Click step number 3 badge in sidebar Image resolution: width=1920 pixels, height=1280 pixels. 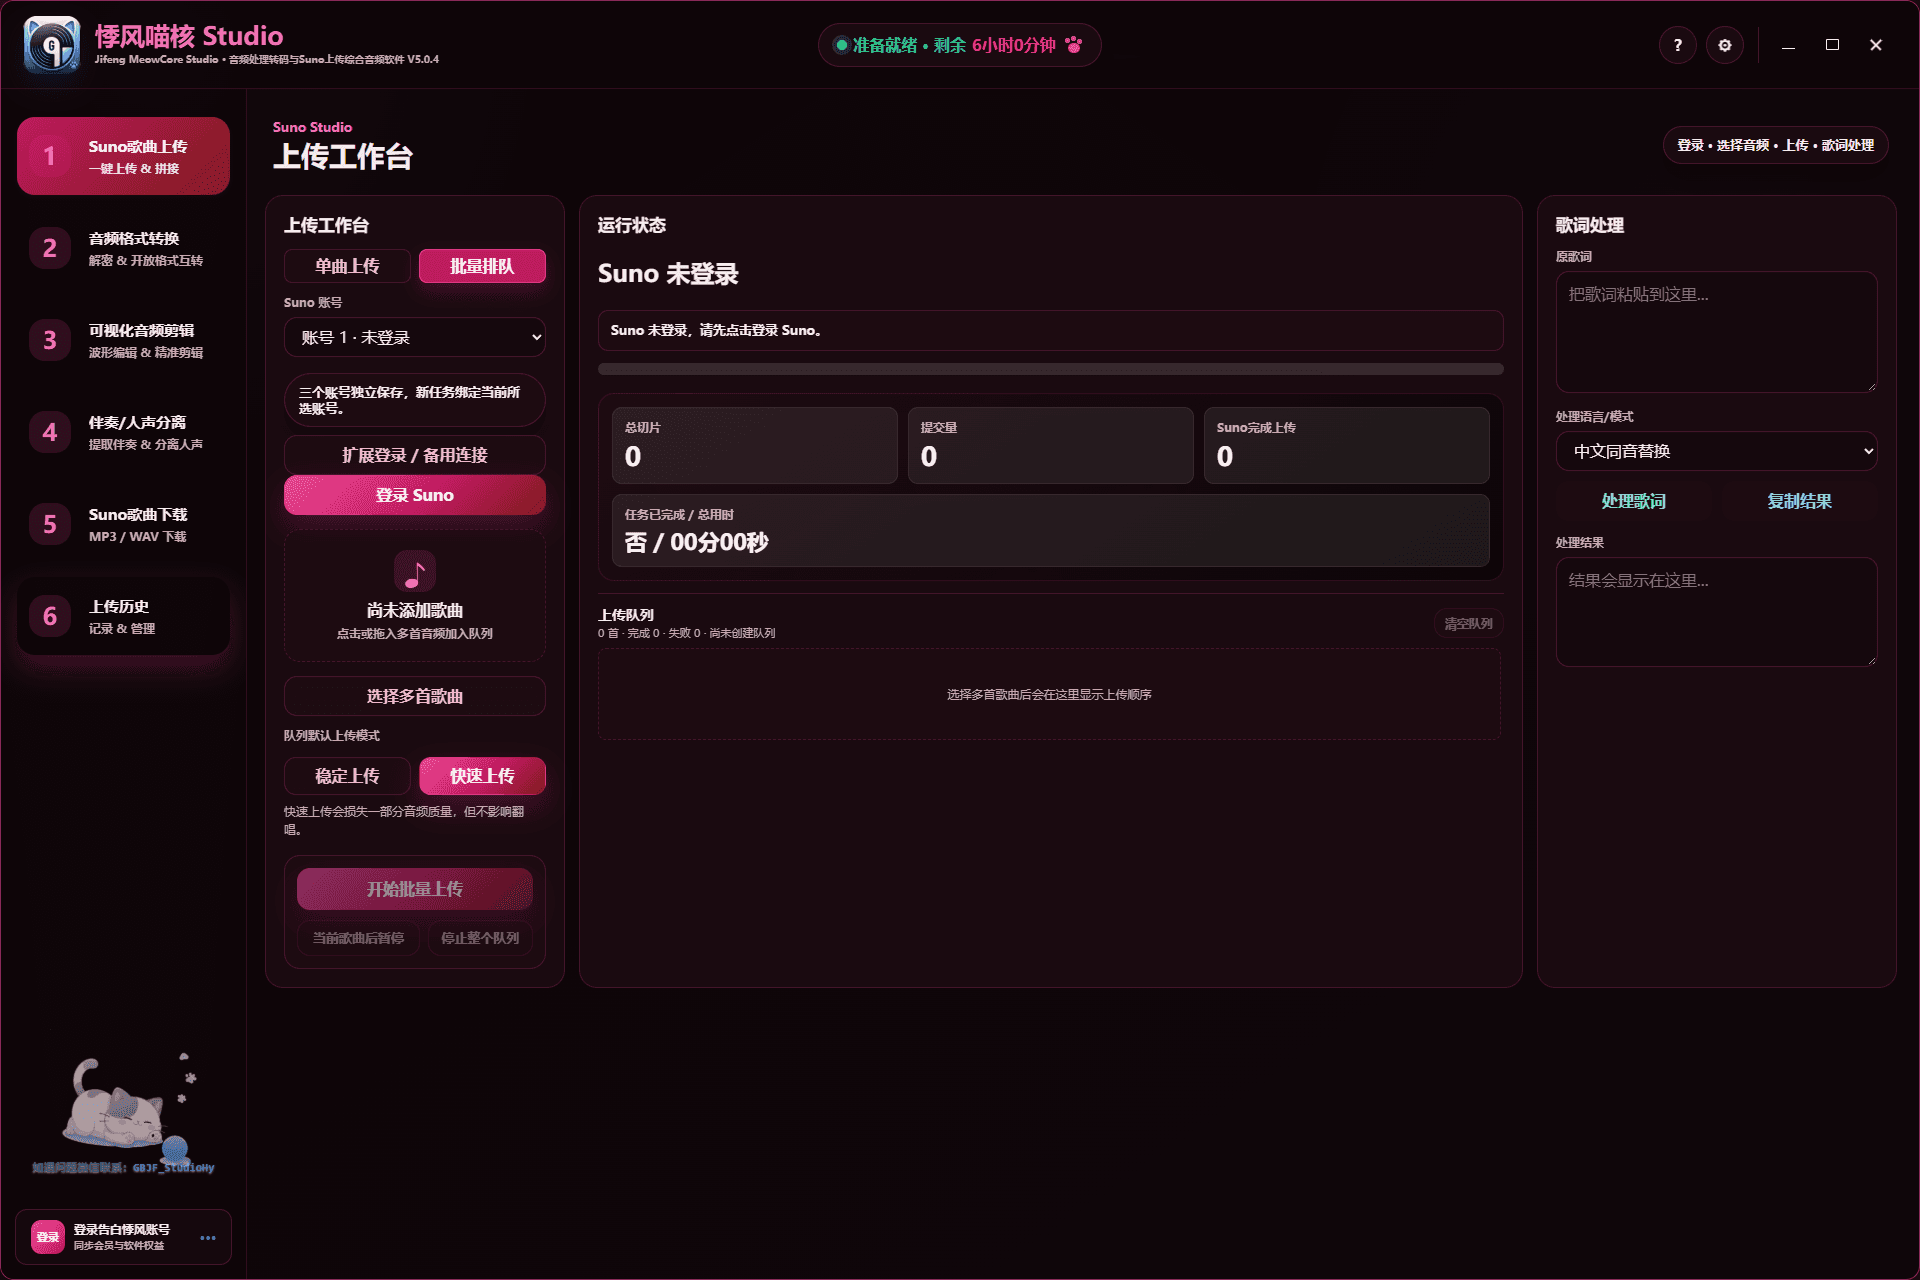point(50,340)
